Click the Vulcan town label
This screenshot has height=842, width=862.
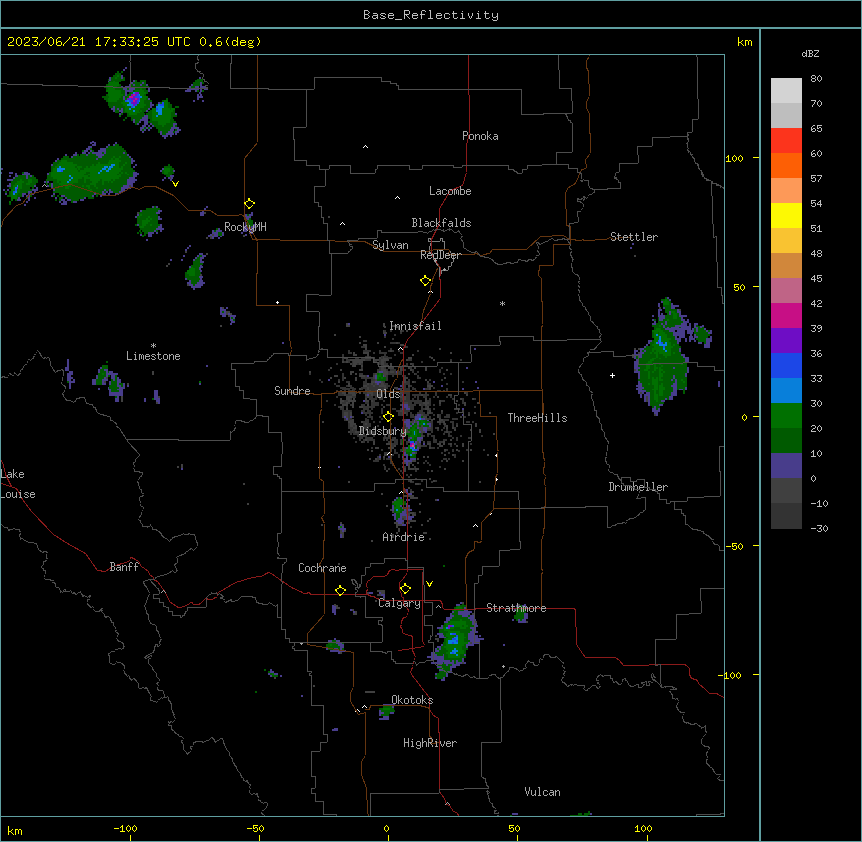tap(542, 792)
